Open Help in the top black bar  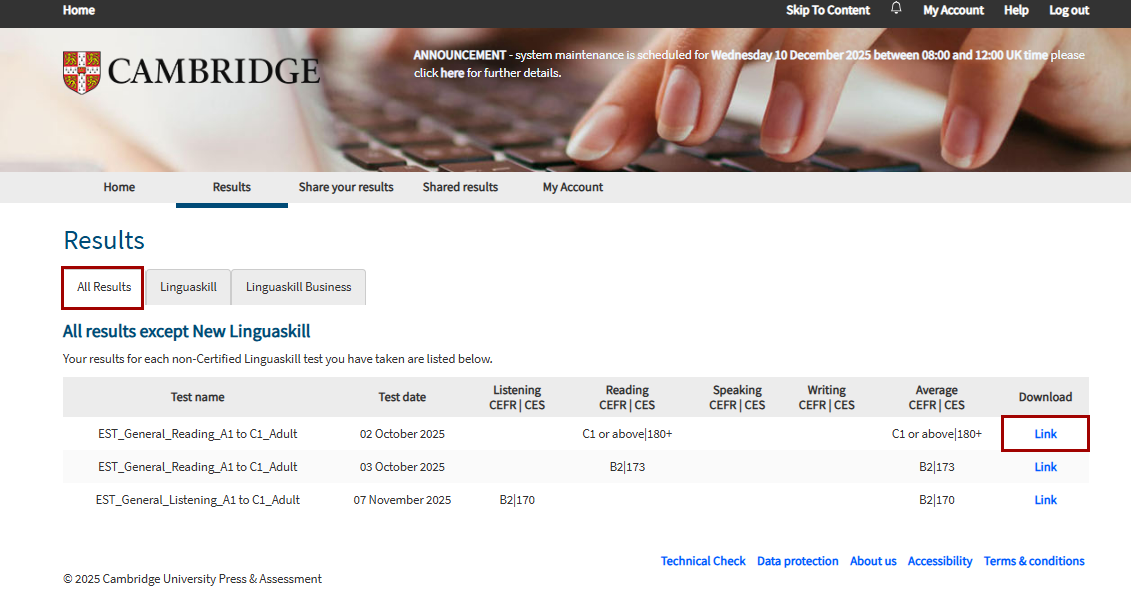(1016, 10)
